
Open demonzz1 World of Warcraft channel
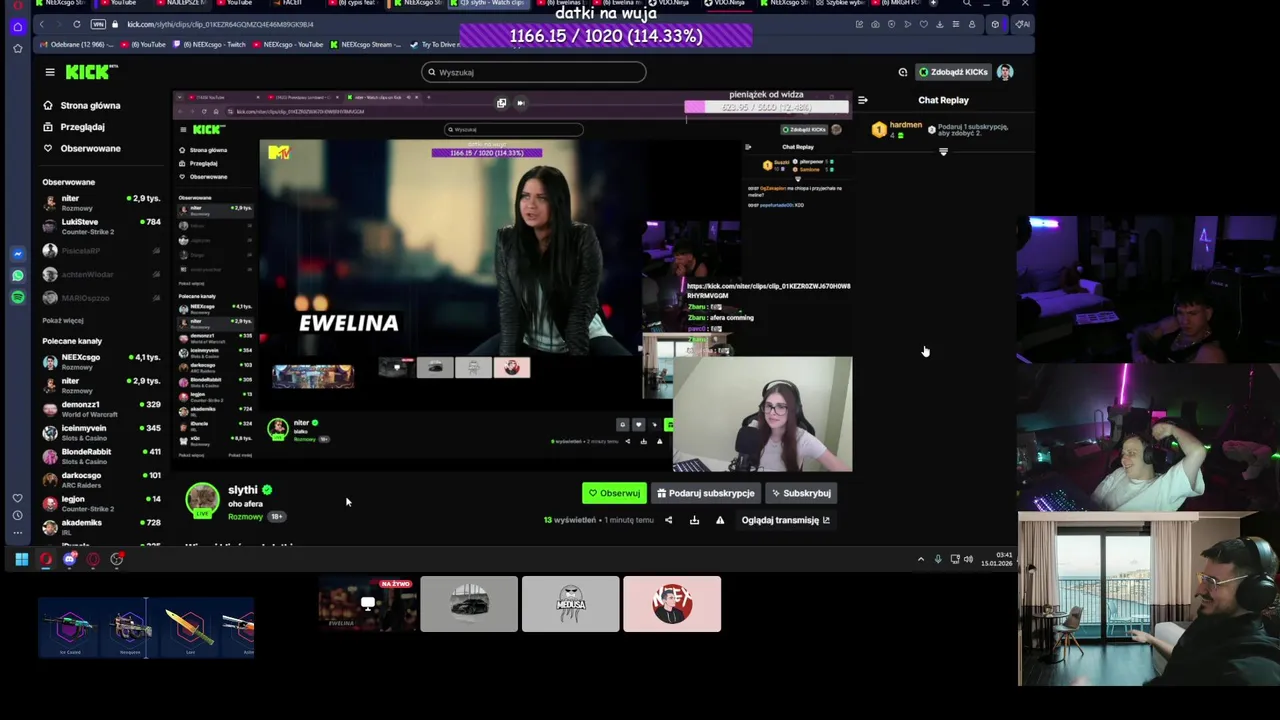pyautogui.click(x=100, y=409)
